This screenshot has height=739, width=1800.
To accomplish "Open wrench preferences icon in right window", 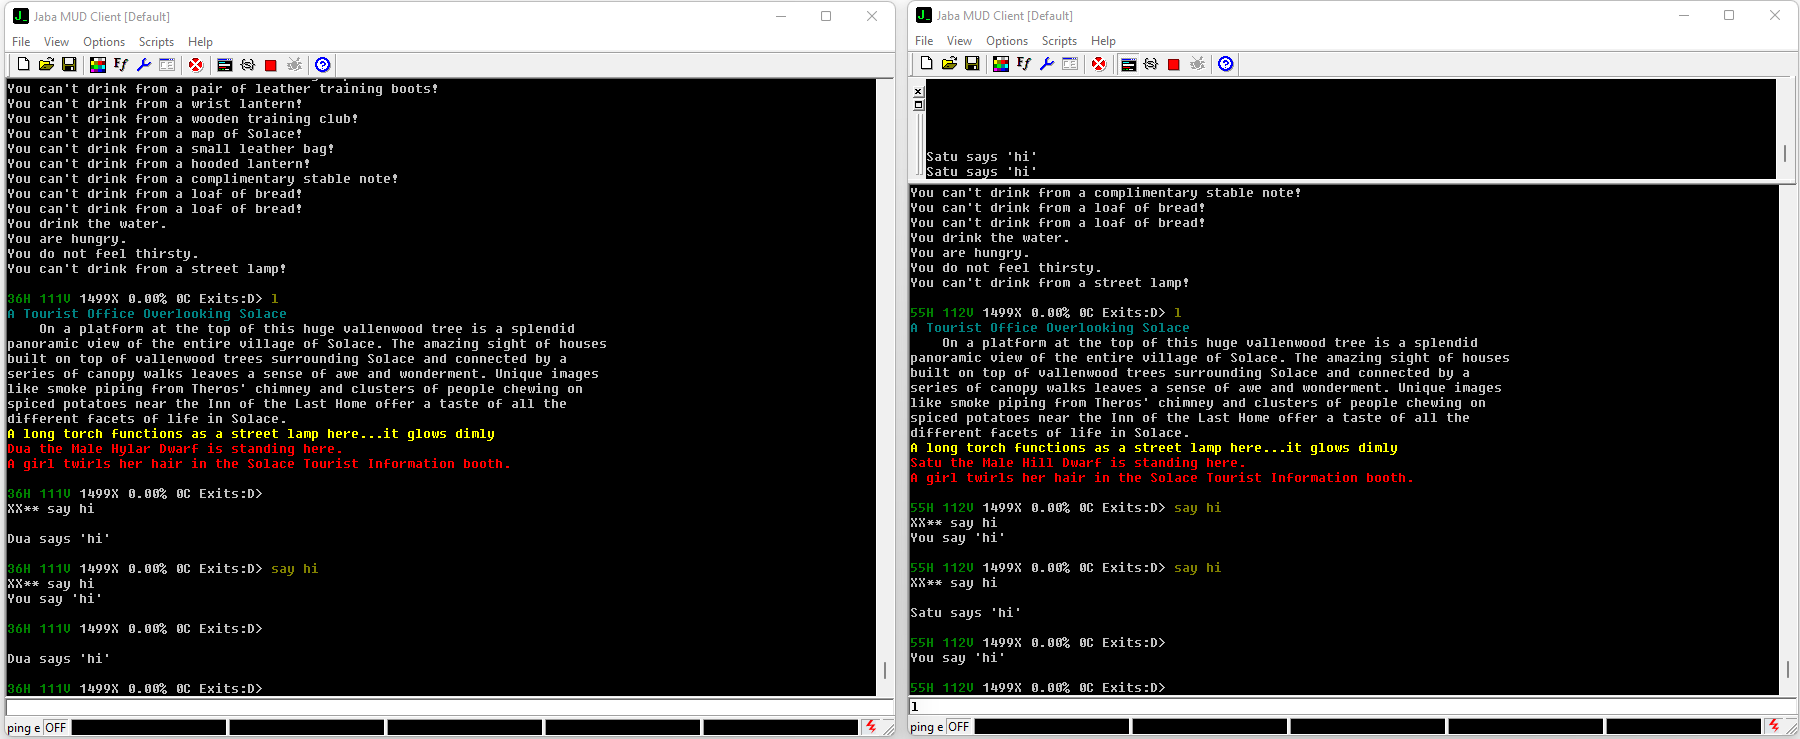I will click(x=1047, y=63).
